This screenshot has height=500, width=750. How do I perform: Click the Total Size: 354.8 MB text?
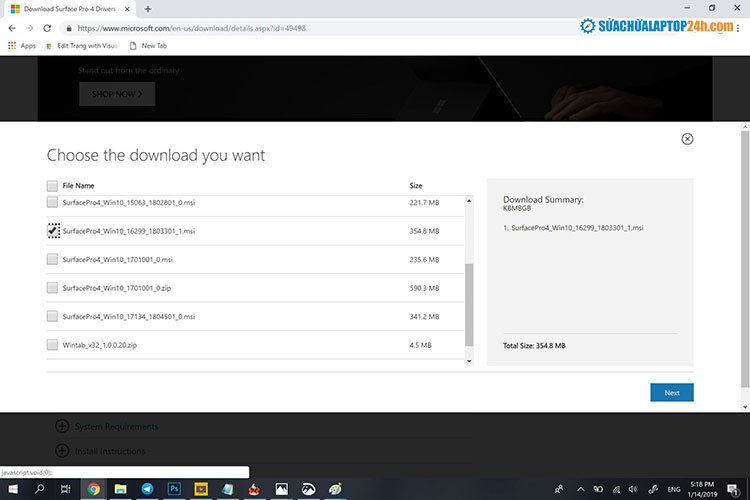click(x=534, y=345)
